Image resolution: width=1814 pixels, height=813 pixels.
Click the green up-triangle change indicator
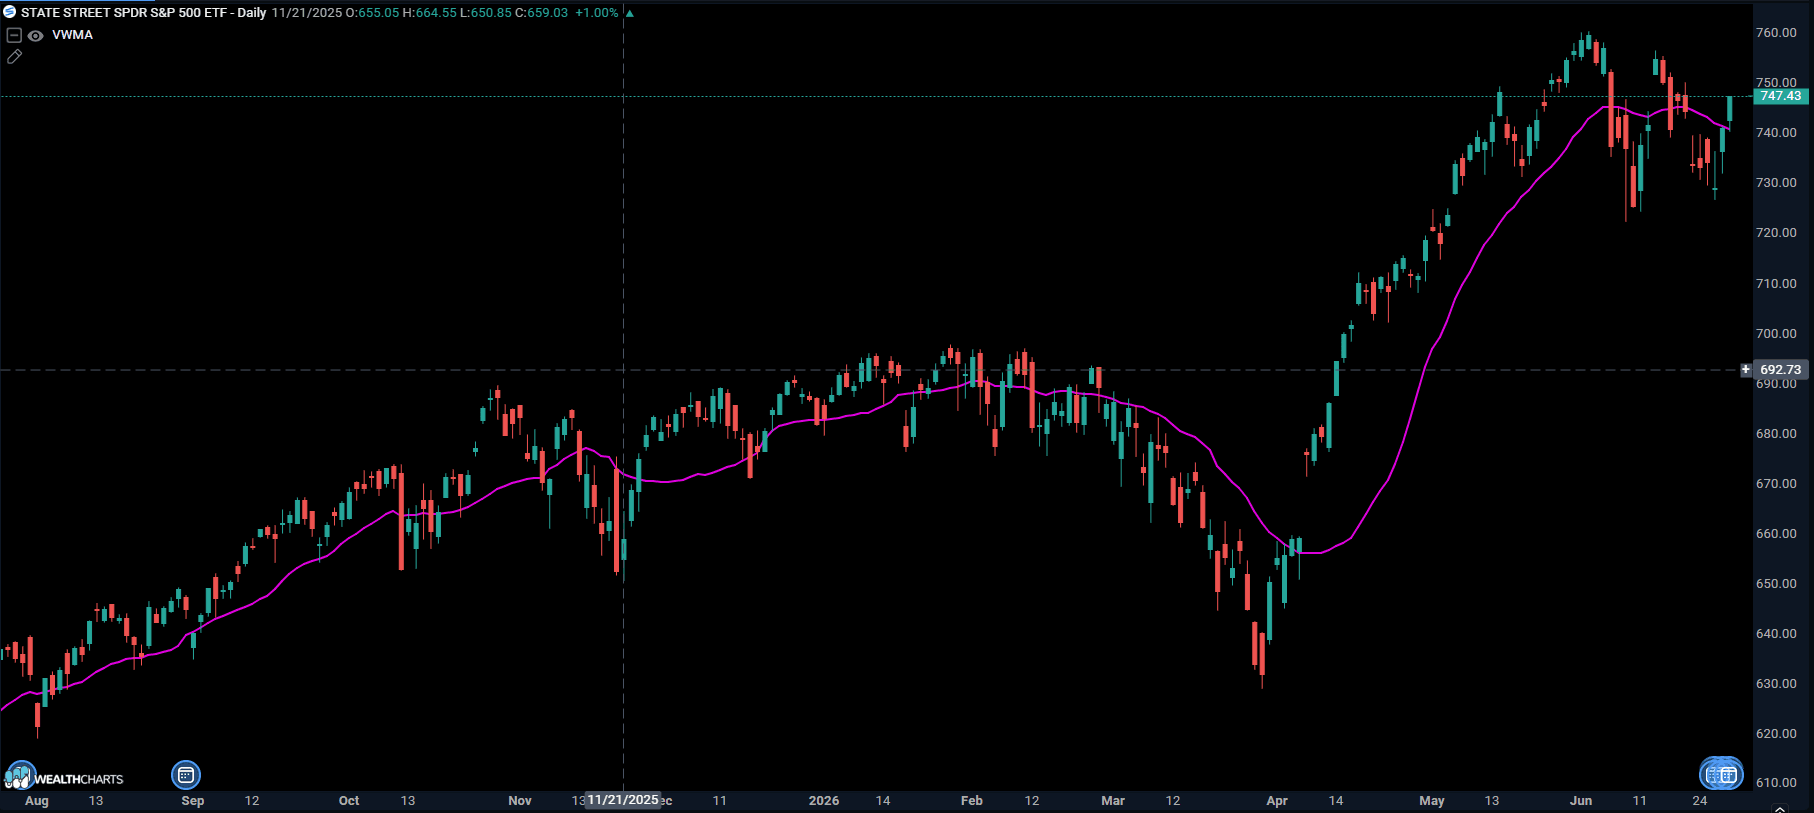629,13
